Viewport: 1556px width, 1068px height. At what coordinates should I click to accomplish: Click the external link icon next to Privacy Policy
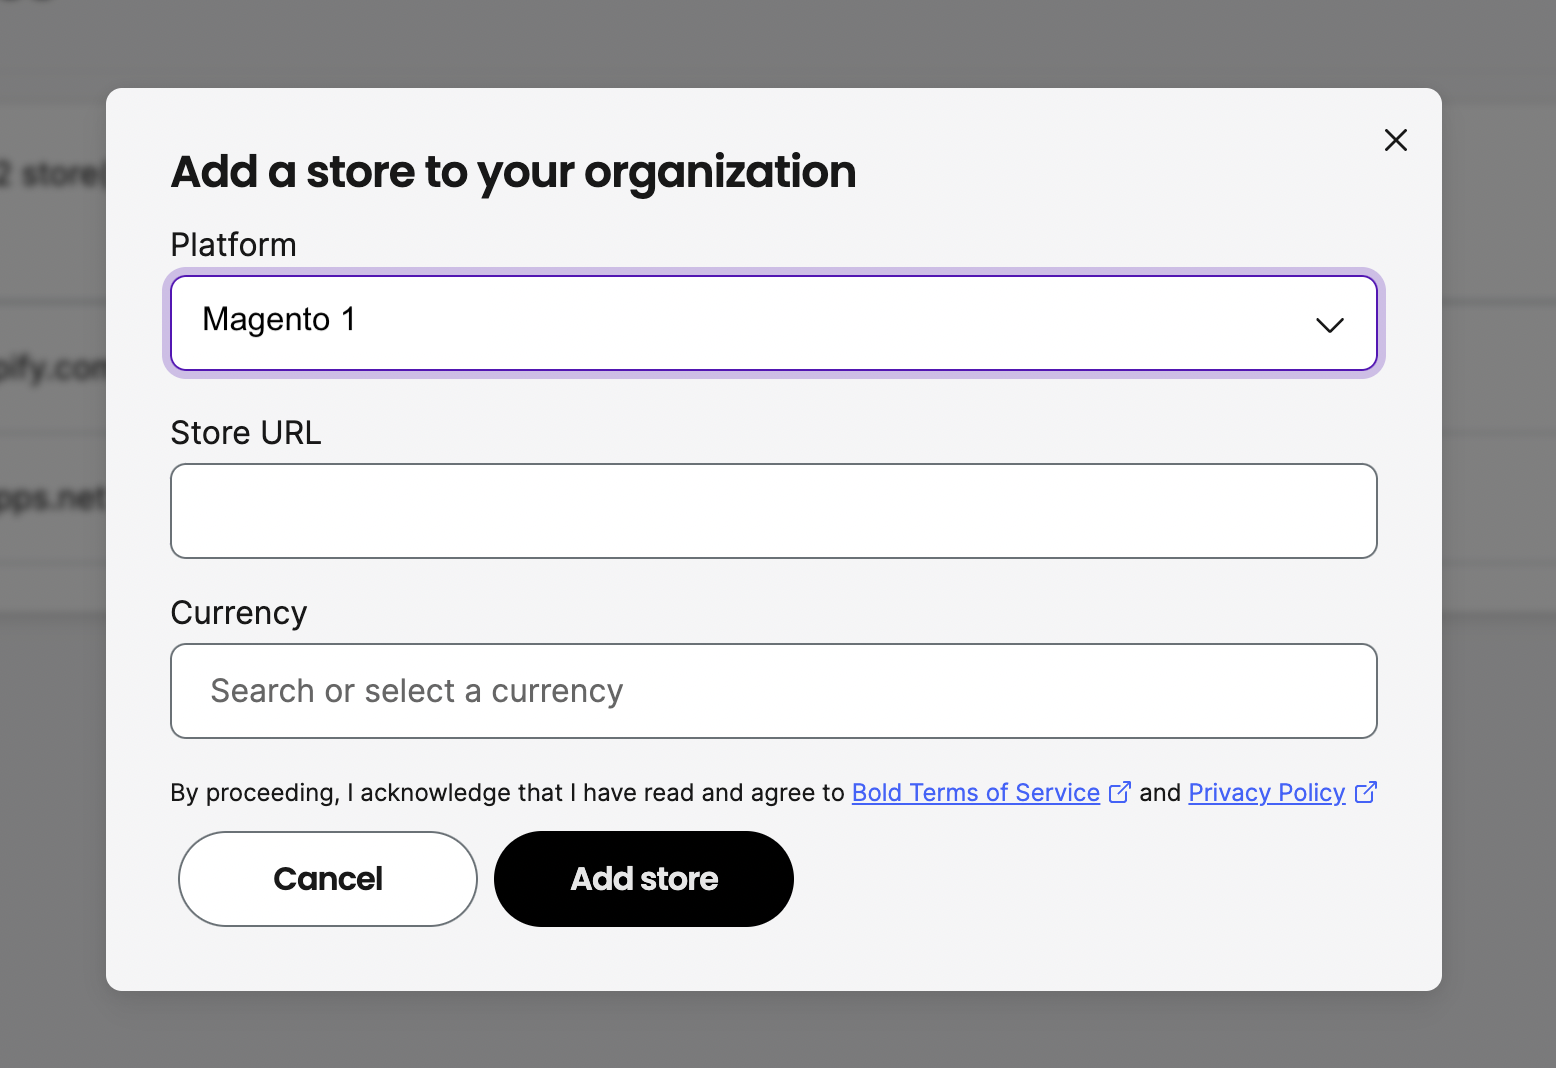point(1366,791)
